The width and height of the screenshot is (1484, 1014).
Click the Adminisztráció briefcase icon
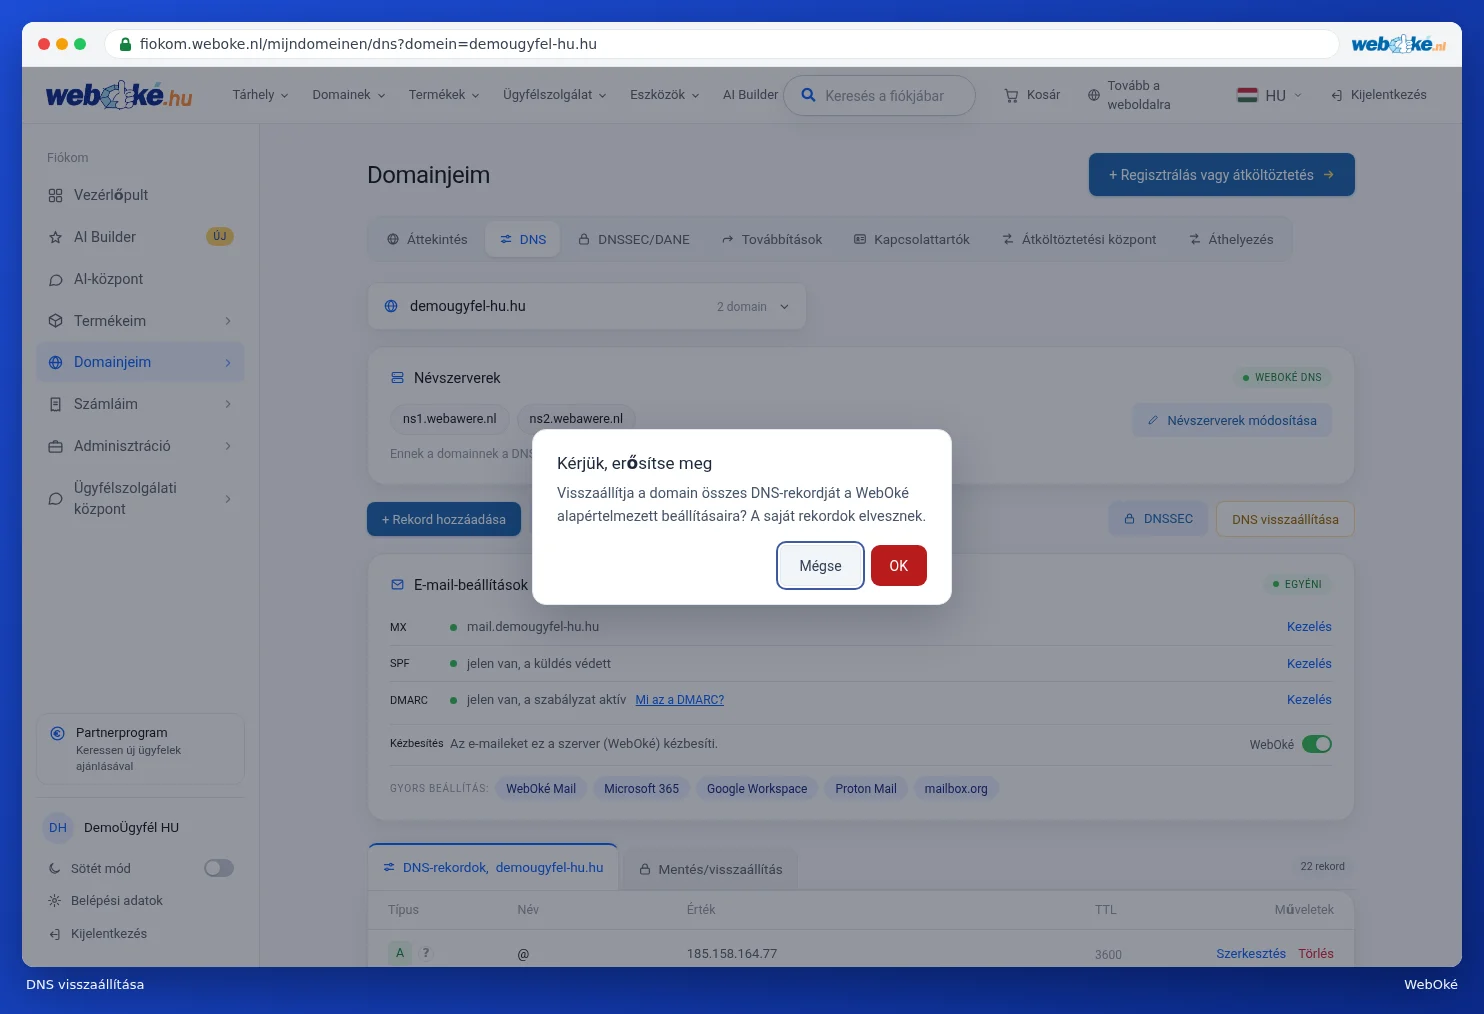click(x=55, y=446)
